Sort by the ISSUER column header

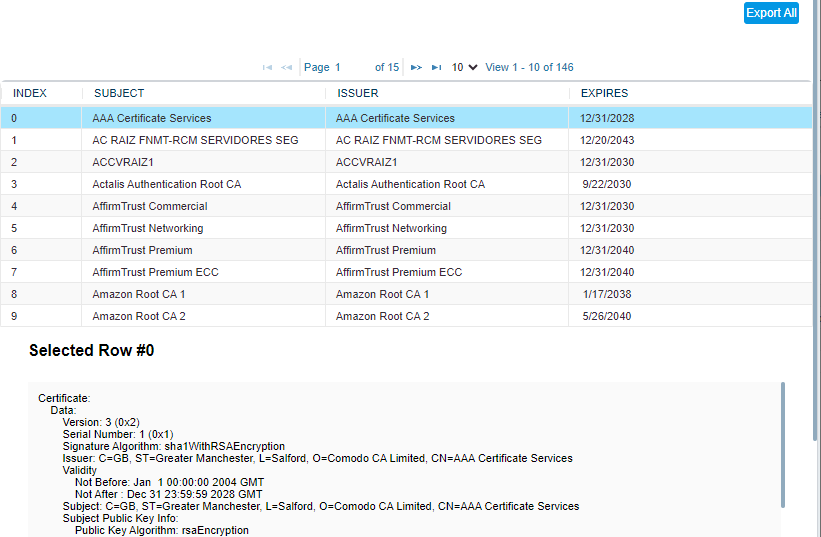tap(358, 93)
